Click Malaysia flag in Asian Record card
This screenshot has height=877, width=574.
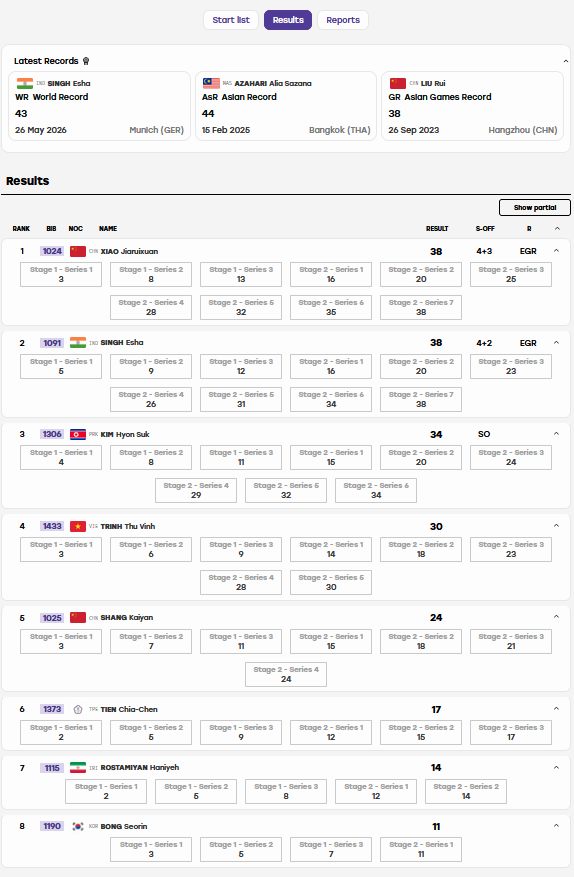coord(211,83)
